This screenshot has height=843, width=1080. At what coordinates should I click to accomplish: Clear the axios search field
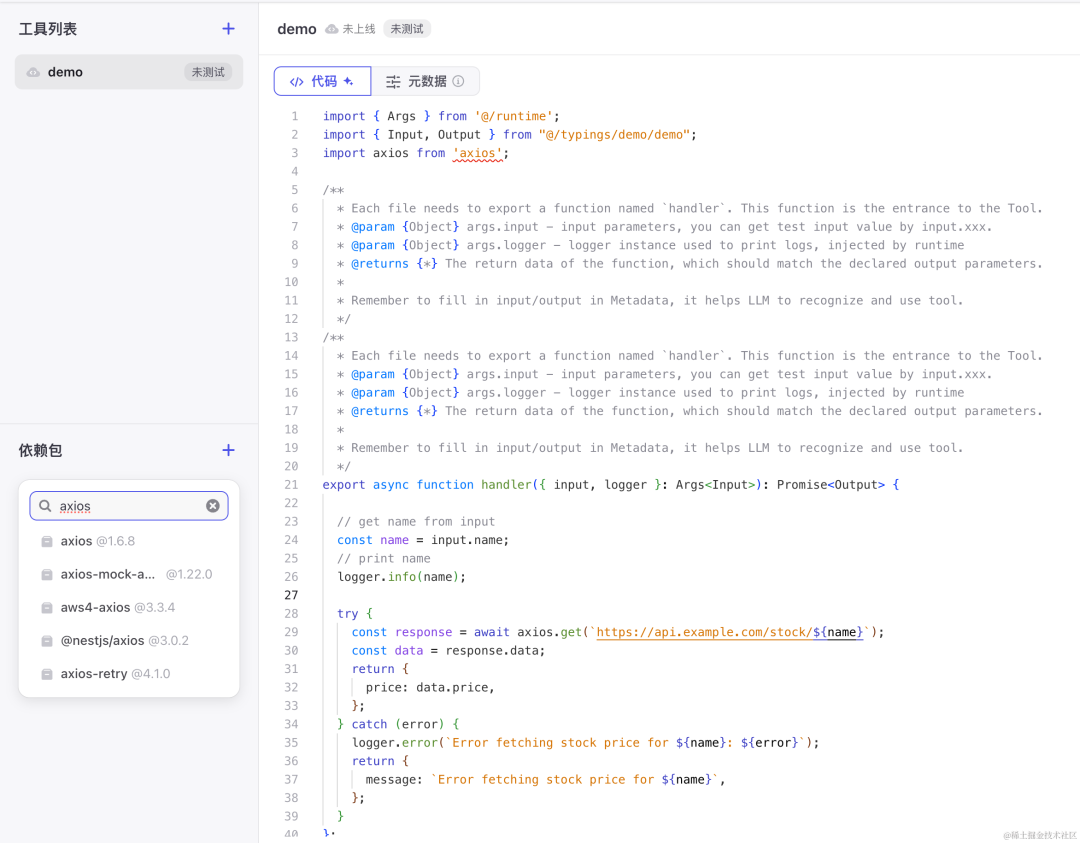(x=213, y=506)
